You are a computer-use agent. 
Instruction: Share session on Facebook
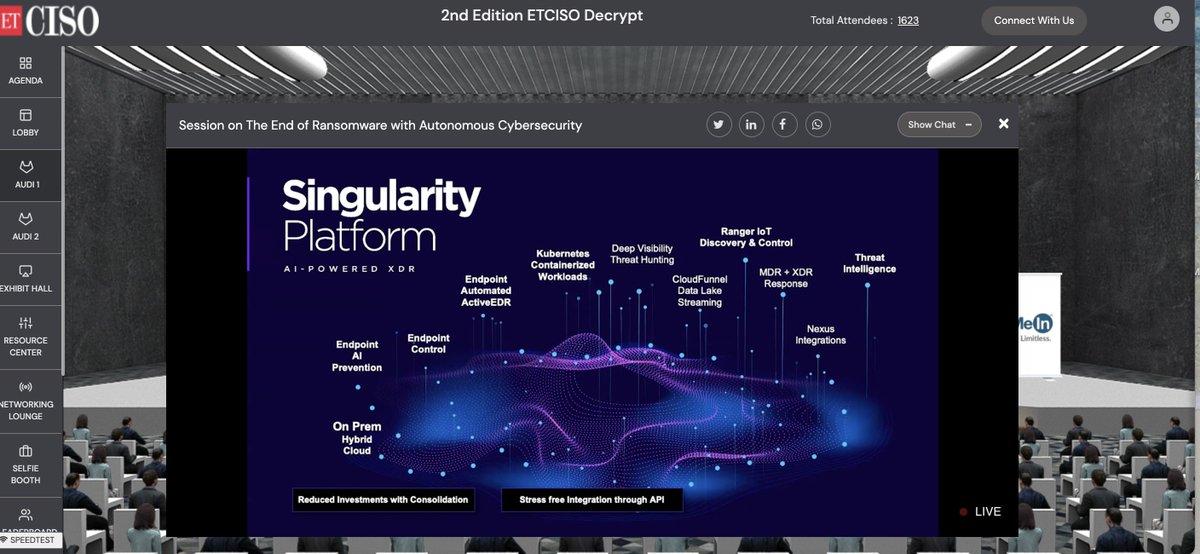click(783, 125)
